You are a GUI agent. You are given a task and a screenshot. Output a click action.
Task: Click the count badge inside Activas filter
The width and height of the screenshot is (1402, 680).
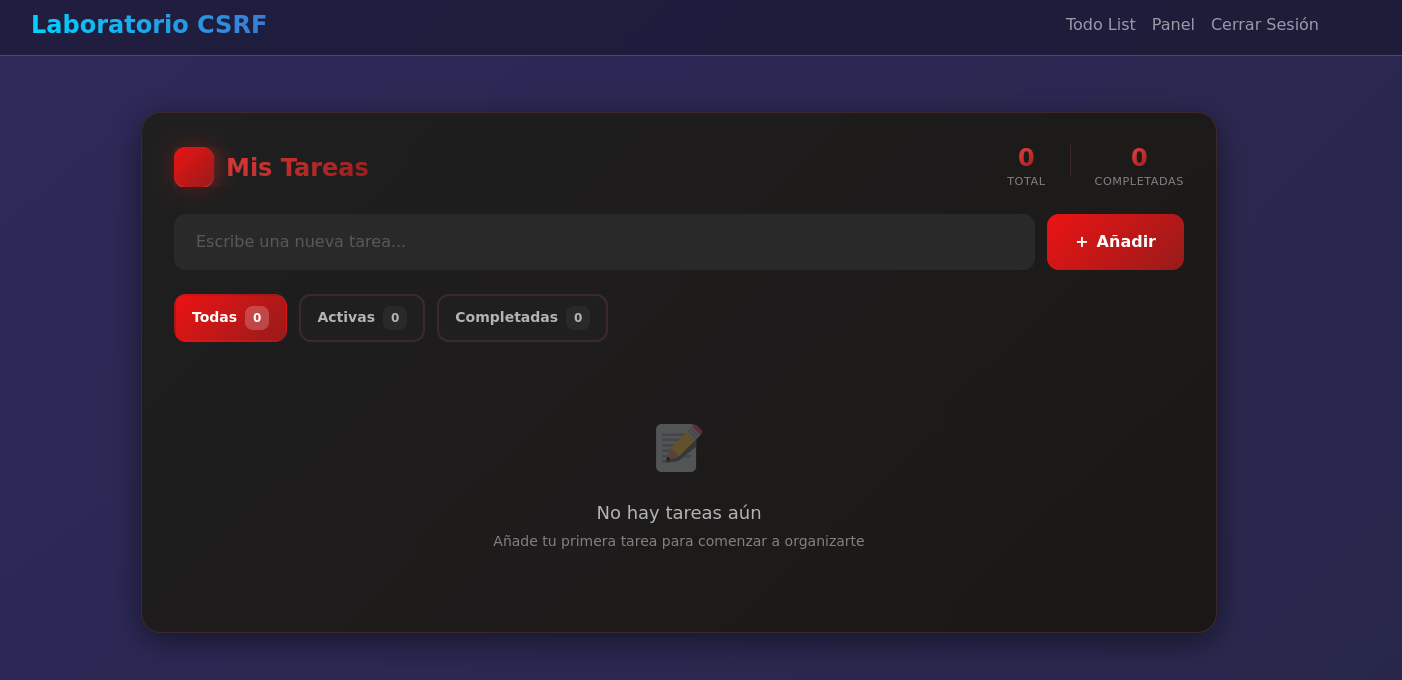coord(395,318)
